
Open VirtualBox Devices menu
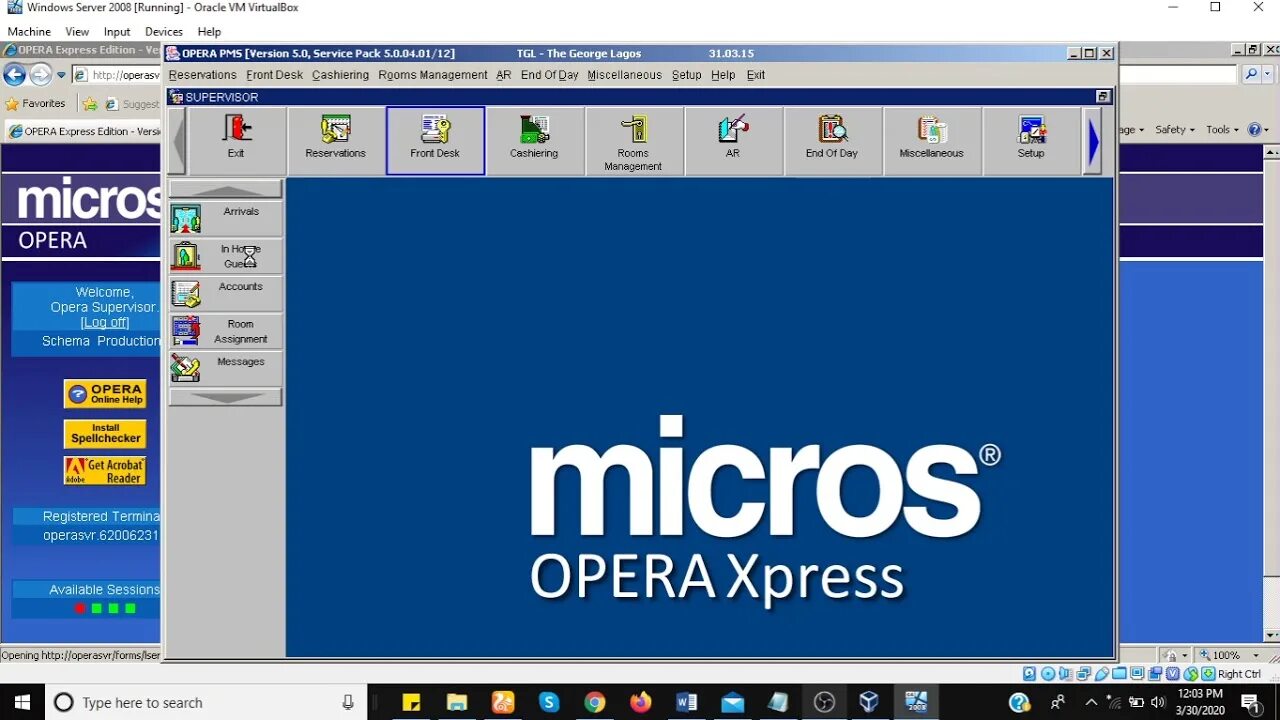[x=164, y=32]
